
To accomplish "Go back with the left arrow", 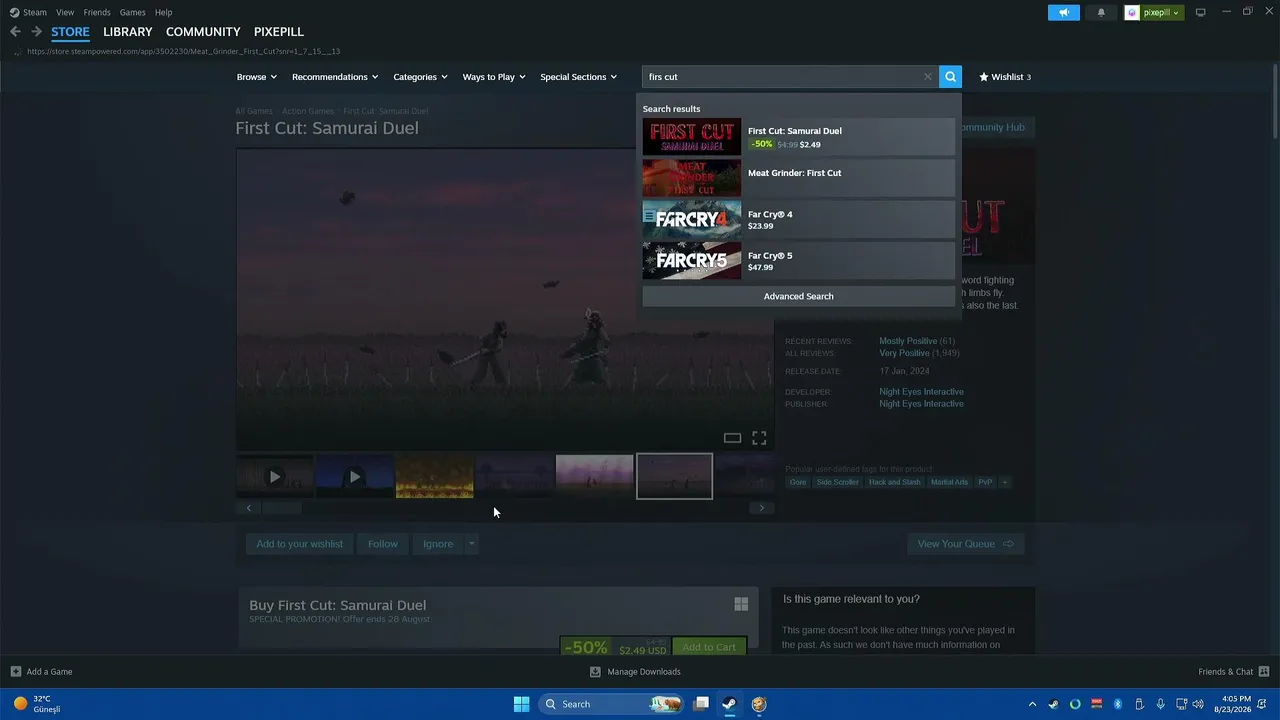I will [x=15, y=32].
